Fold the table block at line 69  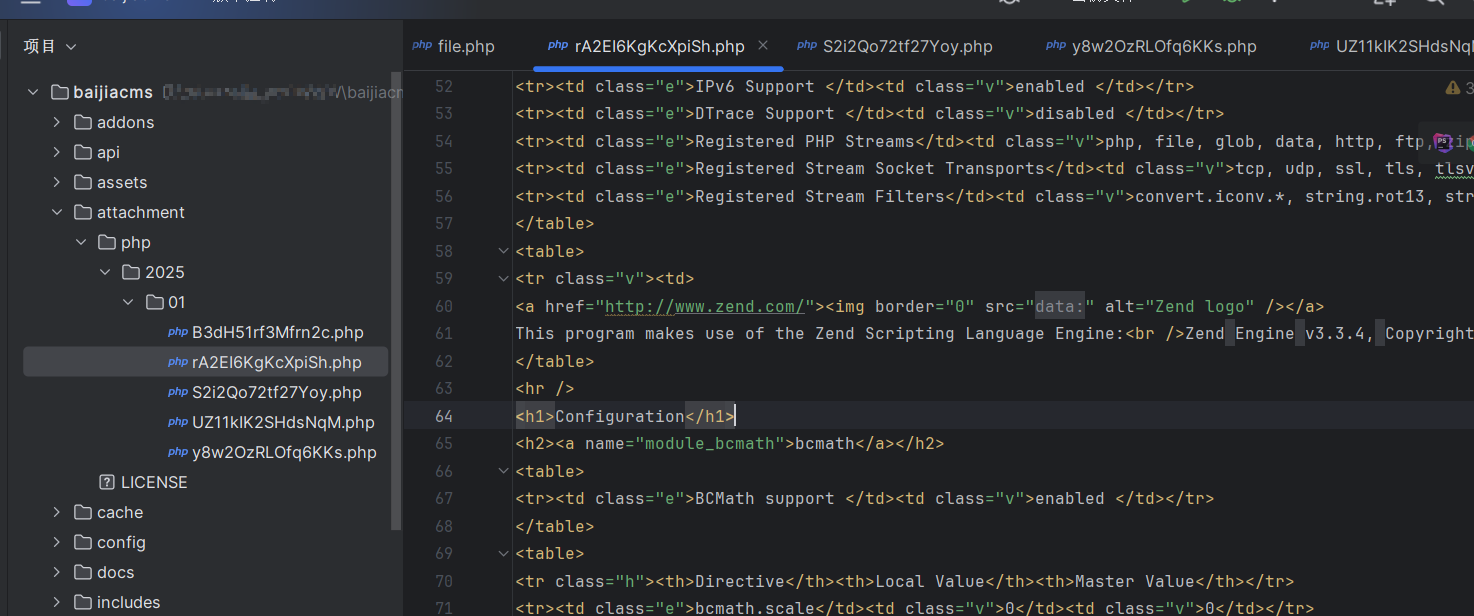click(x=503, y=553)
